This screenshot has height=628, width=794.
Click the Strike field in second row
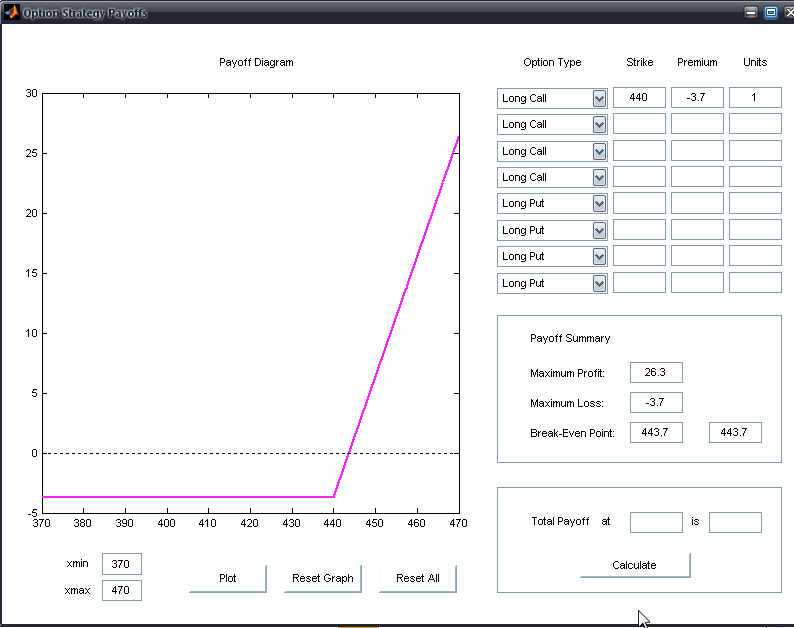(639, 124)
